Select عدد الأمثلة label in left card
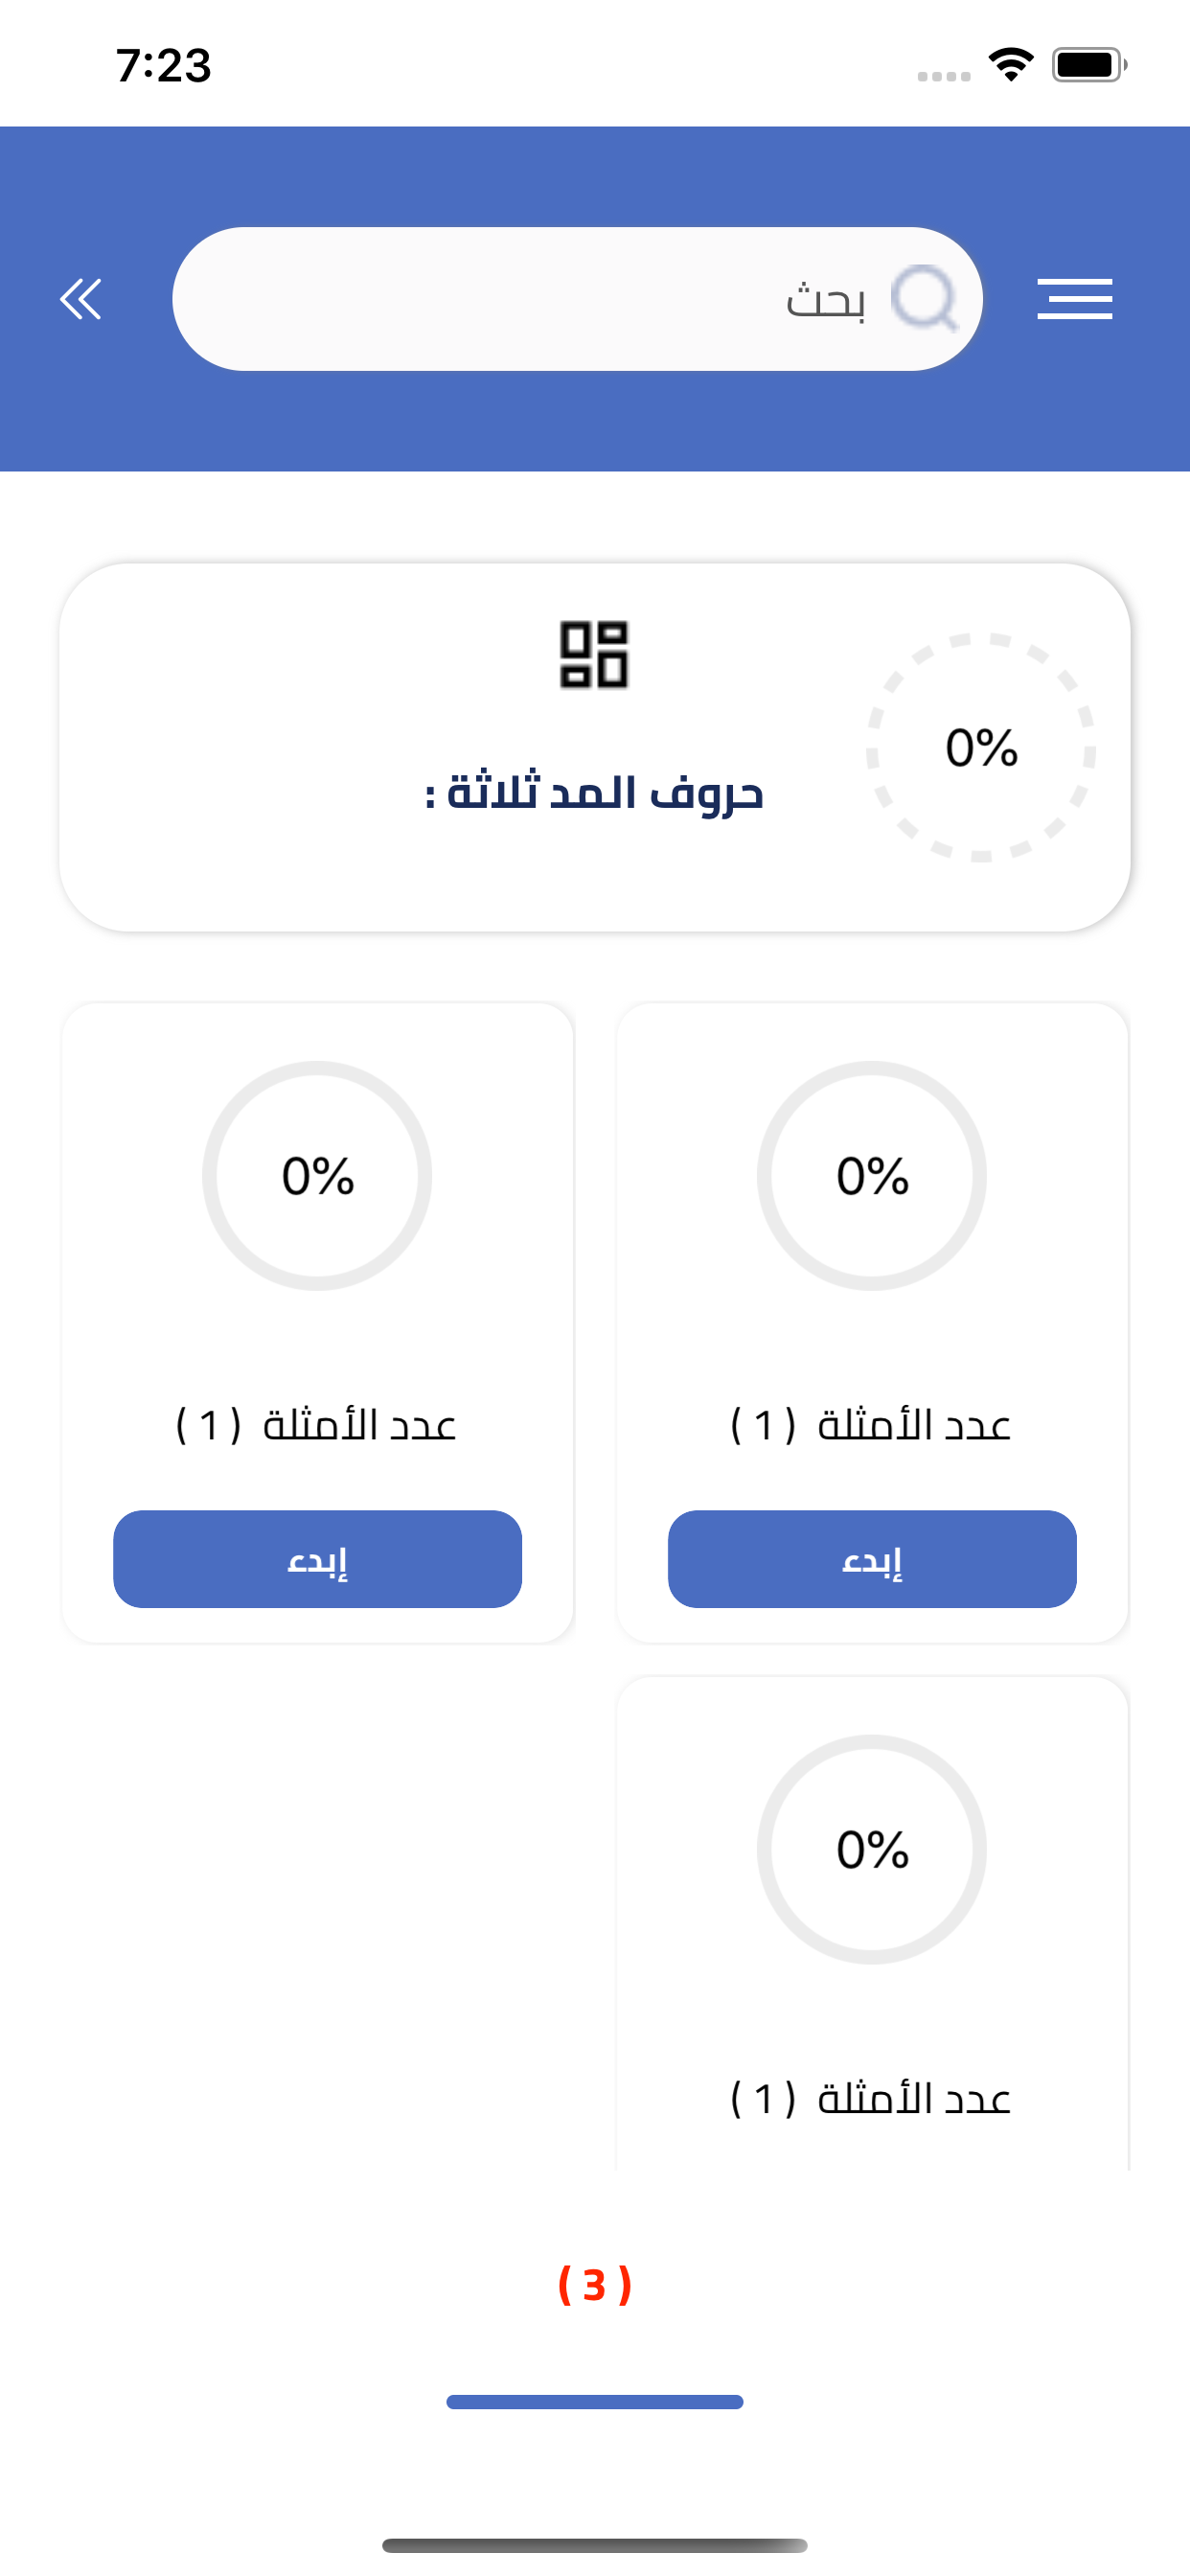1190x2576 pixels. [x=317, y=1424]
